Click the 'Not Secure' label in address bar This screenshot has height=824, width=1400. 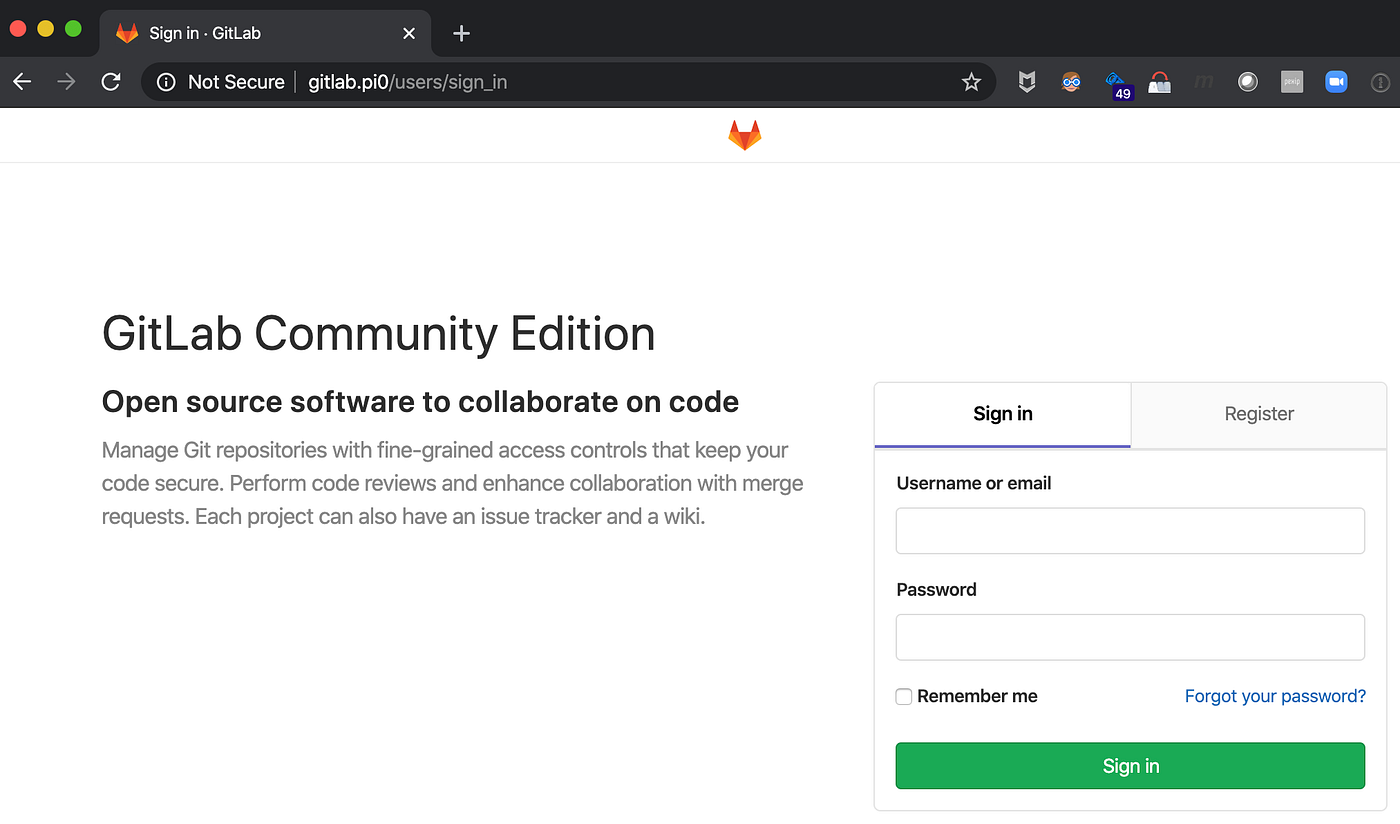[x=236, y=82]
